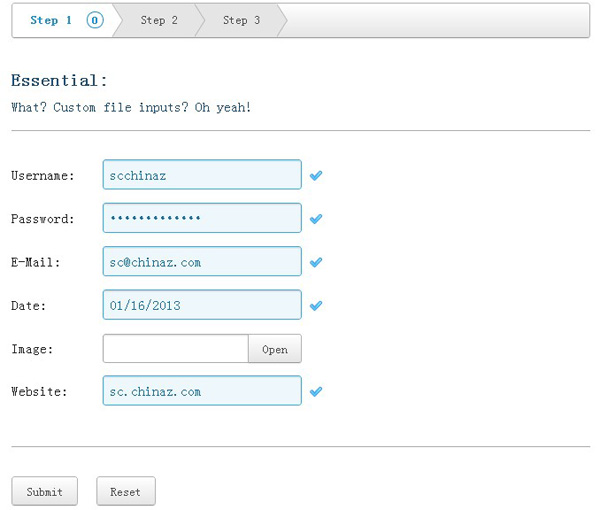This screenshot has height=510, width=600.
Task: Select the E-Mail field with sc@chinaz.com
Action: 201,262
